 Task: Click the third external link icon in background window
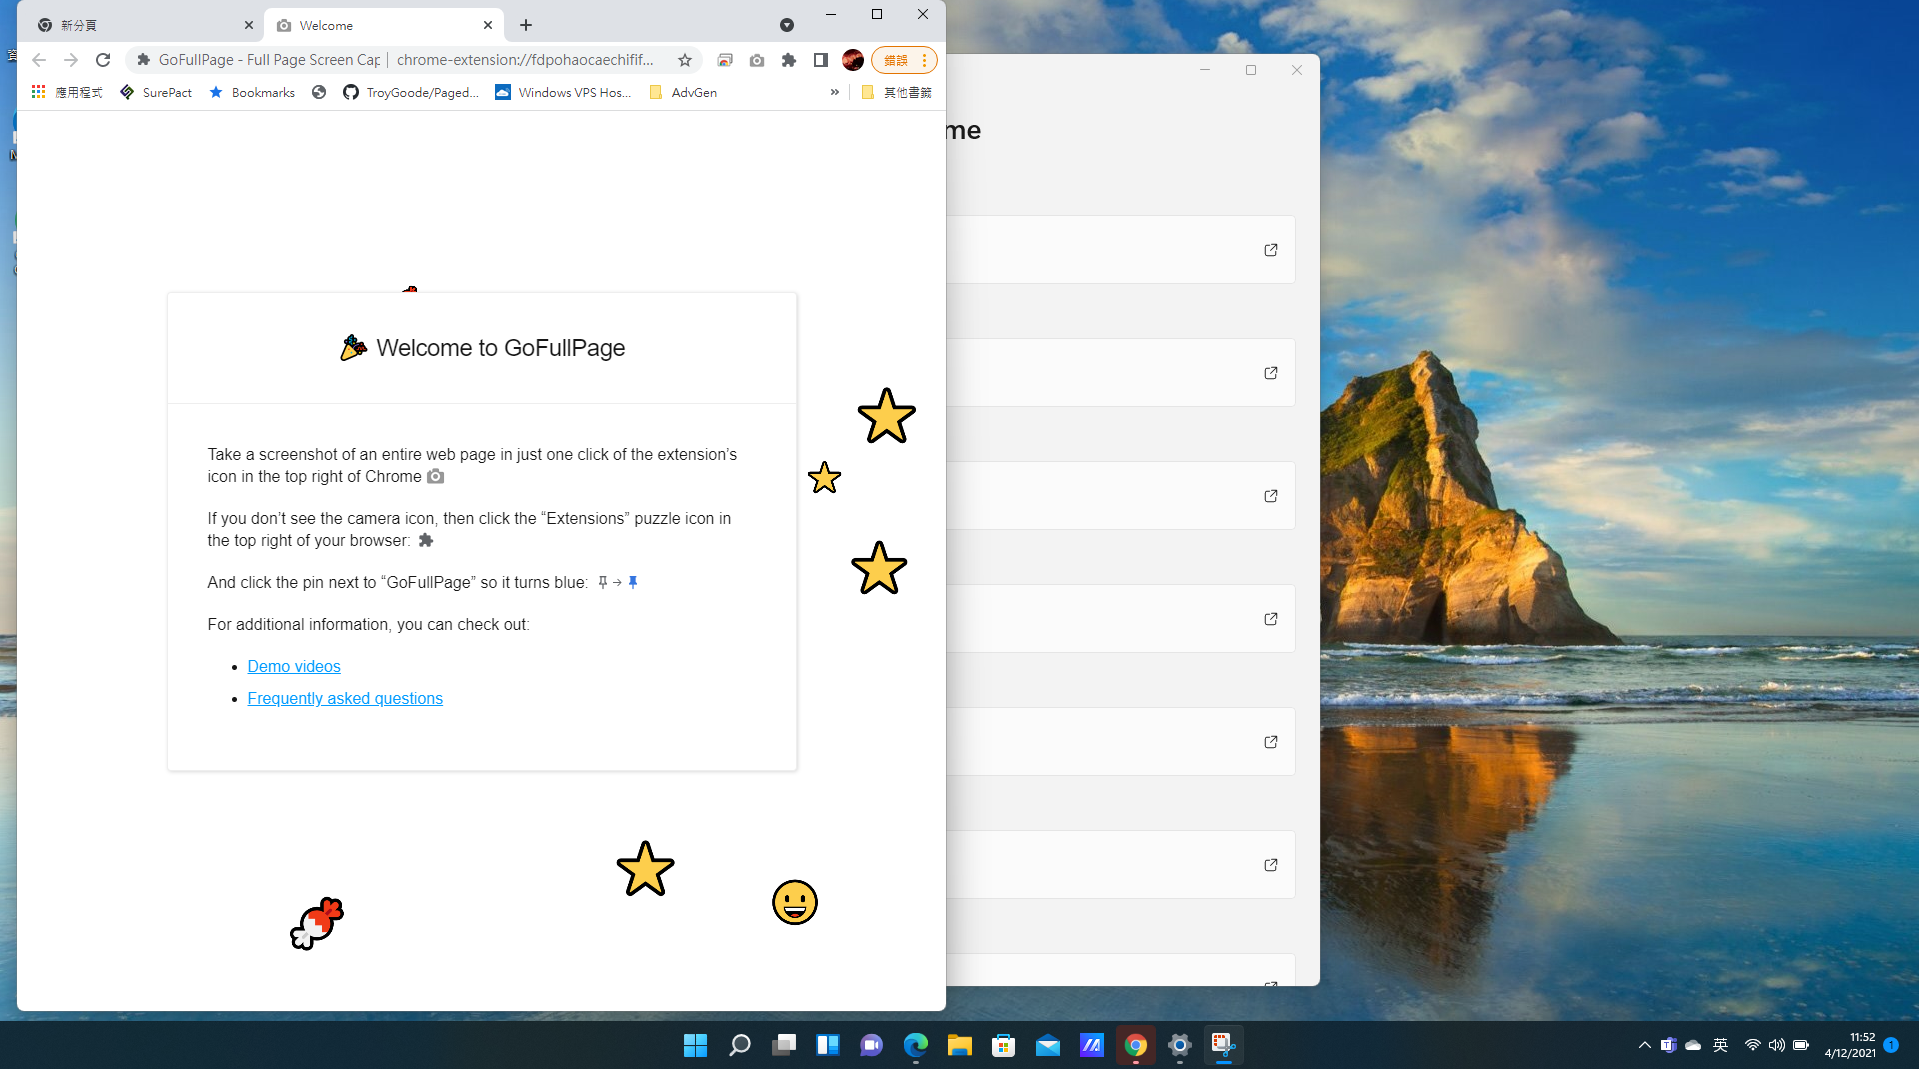pyautogui.click(x=1271, y=496)
